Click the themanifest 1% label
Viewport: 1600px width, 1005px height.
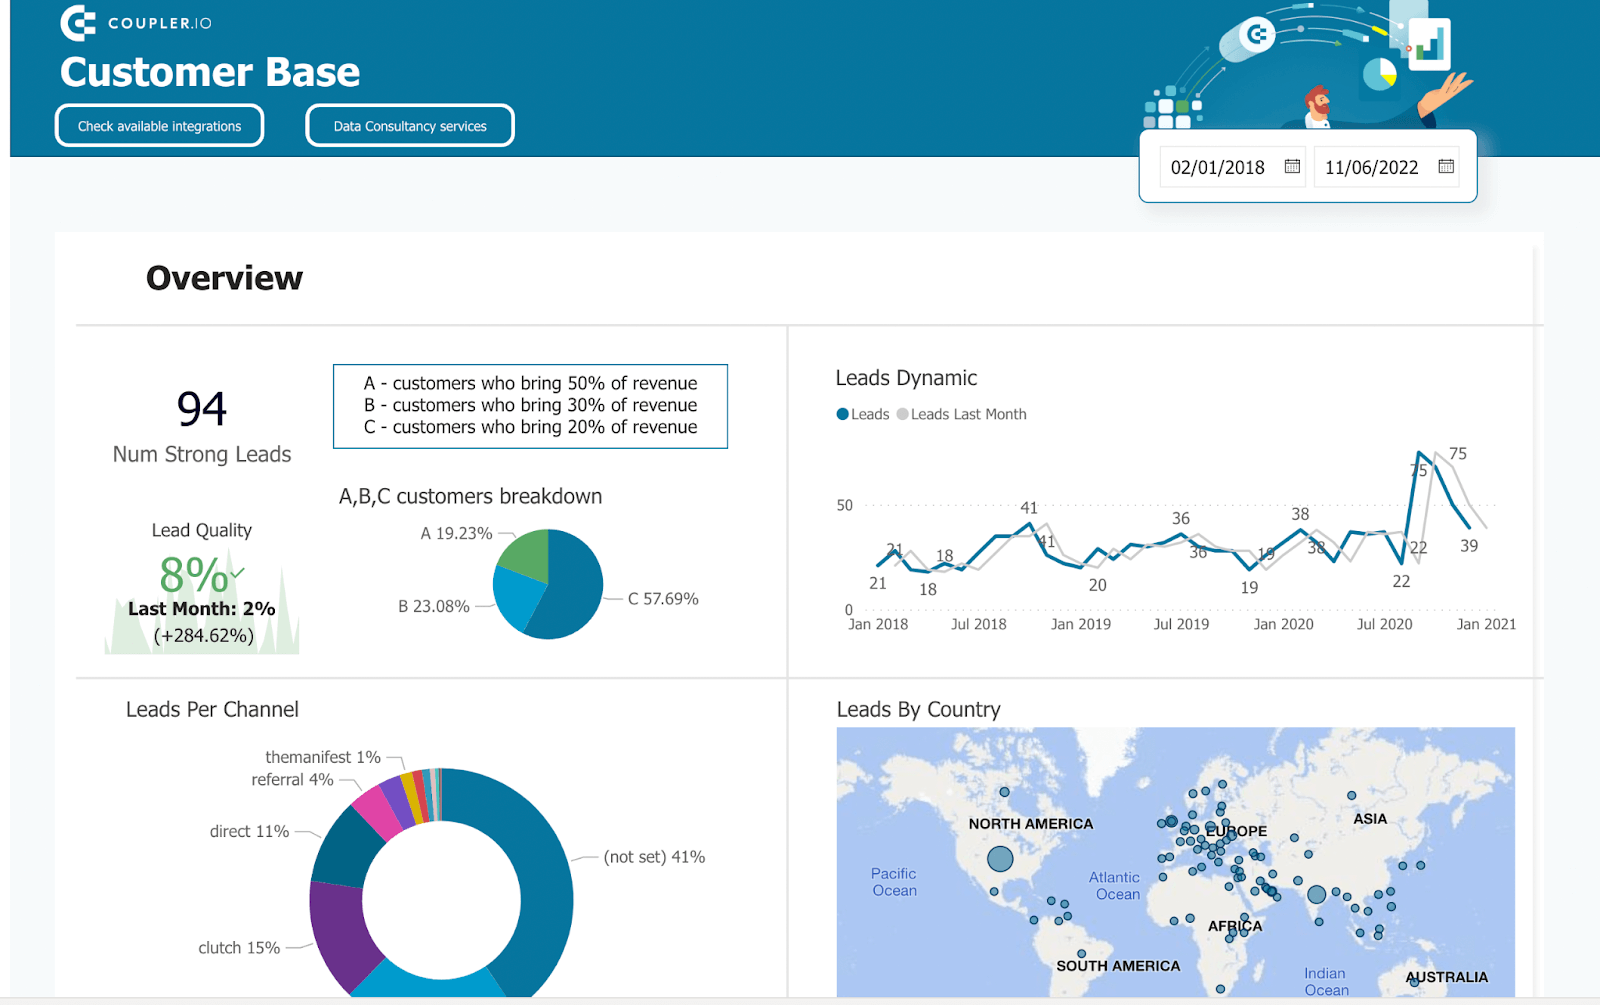point(323,757)
